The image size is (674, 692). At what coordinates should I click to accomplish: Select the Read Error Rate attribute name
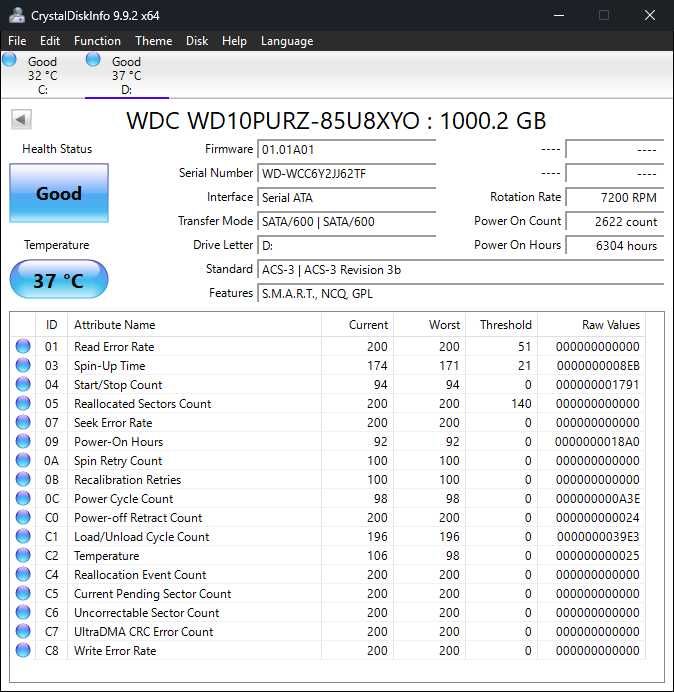(114, 346)
